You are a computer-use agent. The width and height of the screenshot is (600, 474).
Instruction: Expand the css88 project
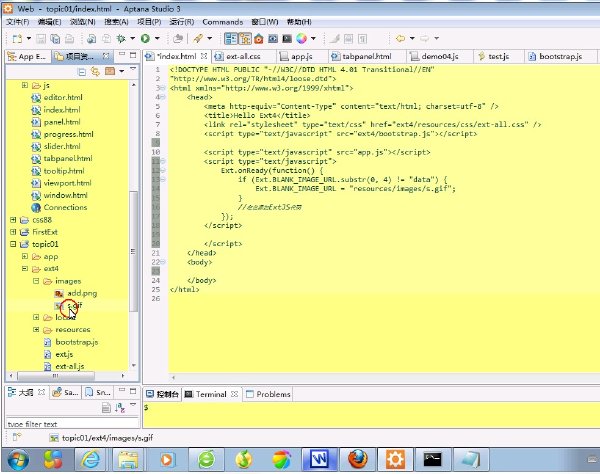(13, 220)
